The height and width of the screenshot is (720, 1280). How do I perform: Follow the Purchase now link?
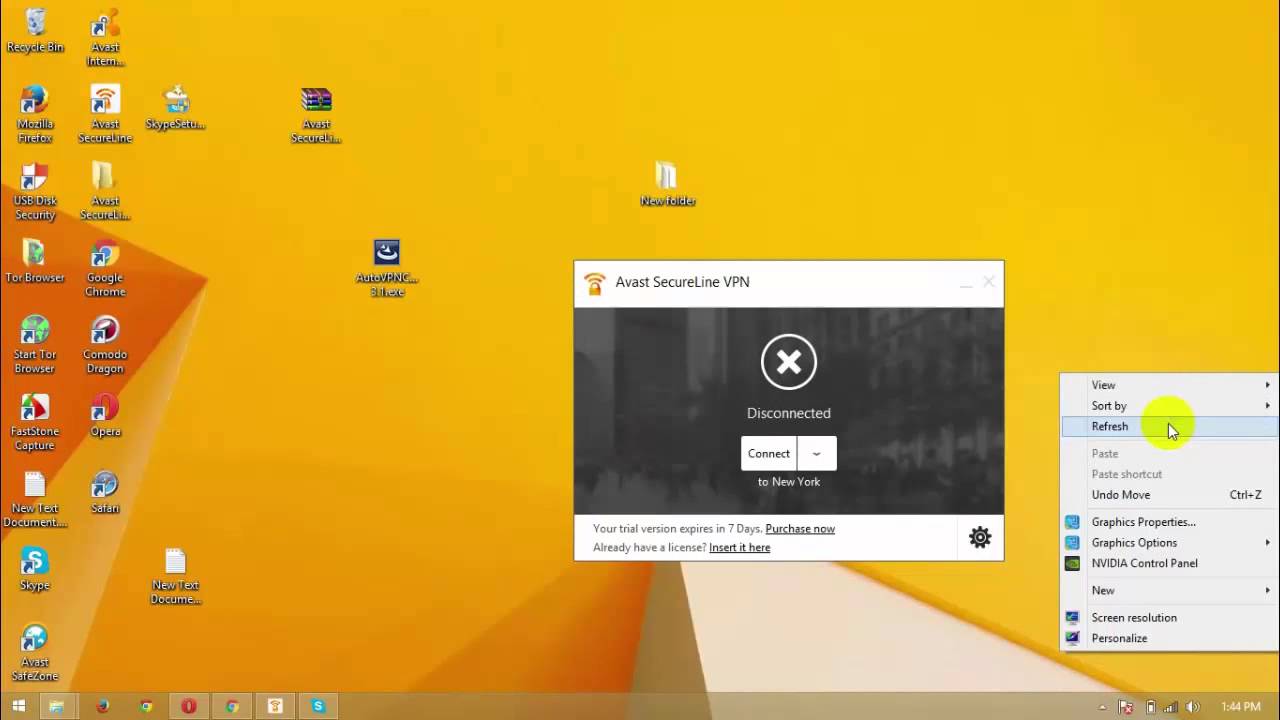click(x=800, y=528)
